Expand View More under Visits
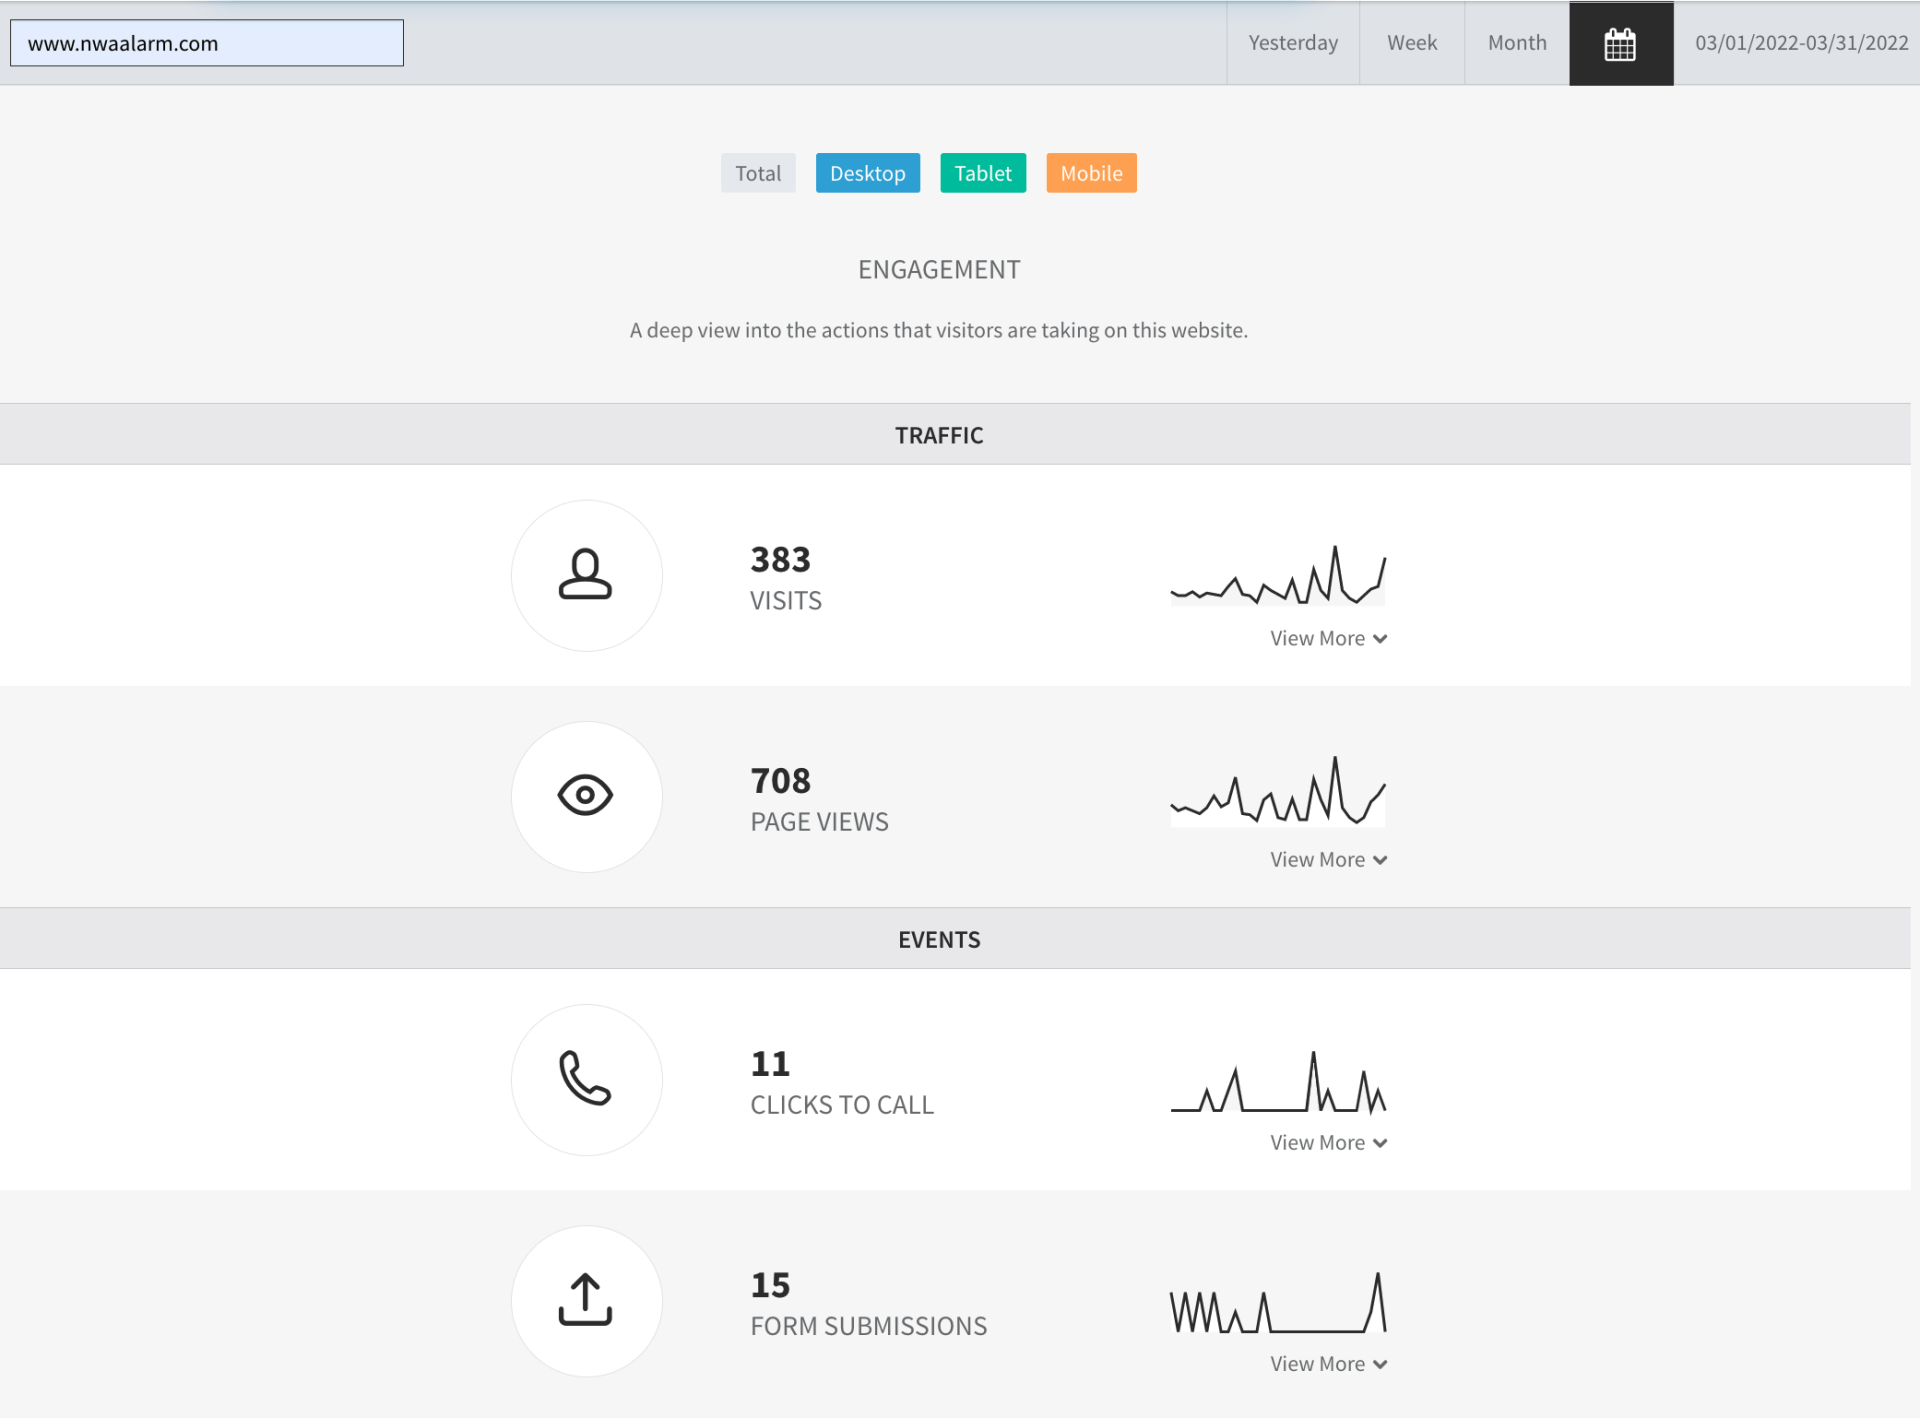This screenshot has height=1418, width=1920. 1328,638
